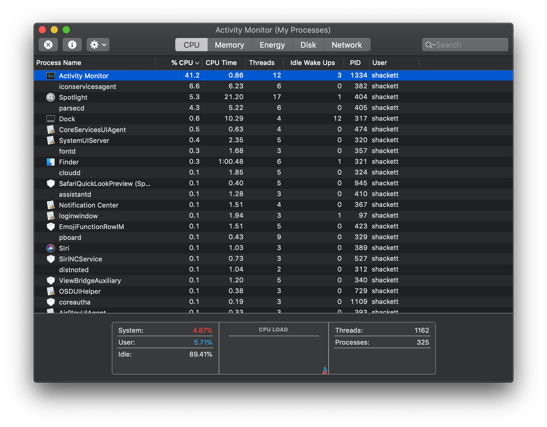Zoom window with green button
Viewport: 547px width, 427px height.
click(x=66, y=30)
